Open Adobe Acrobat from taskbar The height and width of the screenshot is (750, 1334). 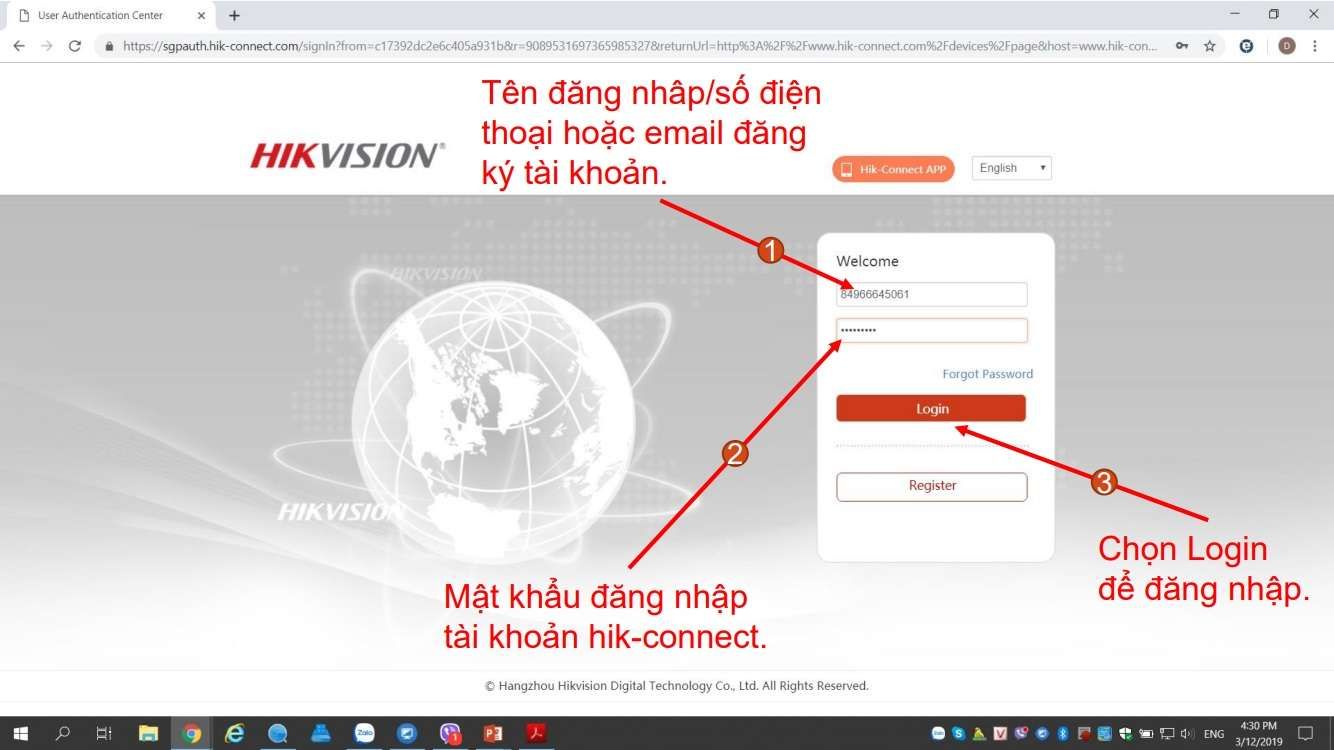pyautogui.click(x=537, y=733)
